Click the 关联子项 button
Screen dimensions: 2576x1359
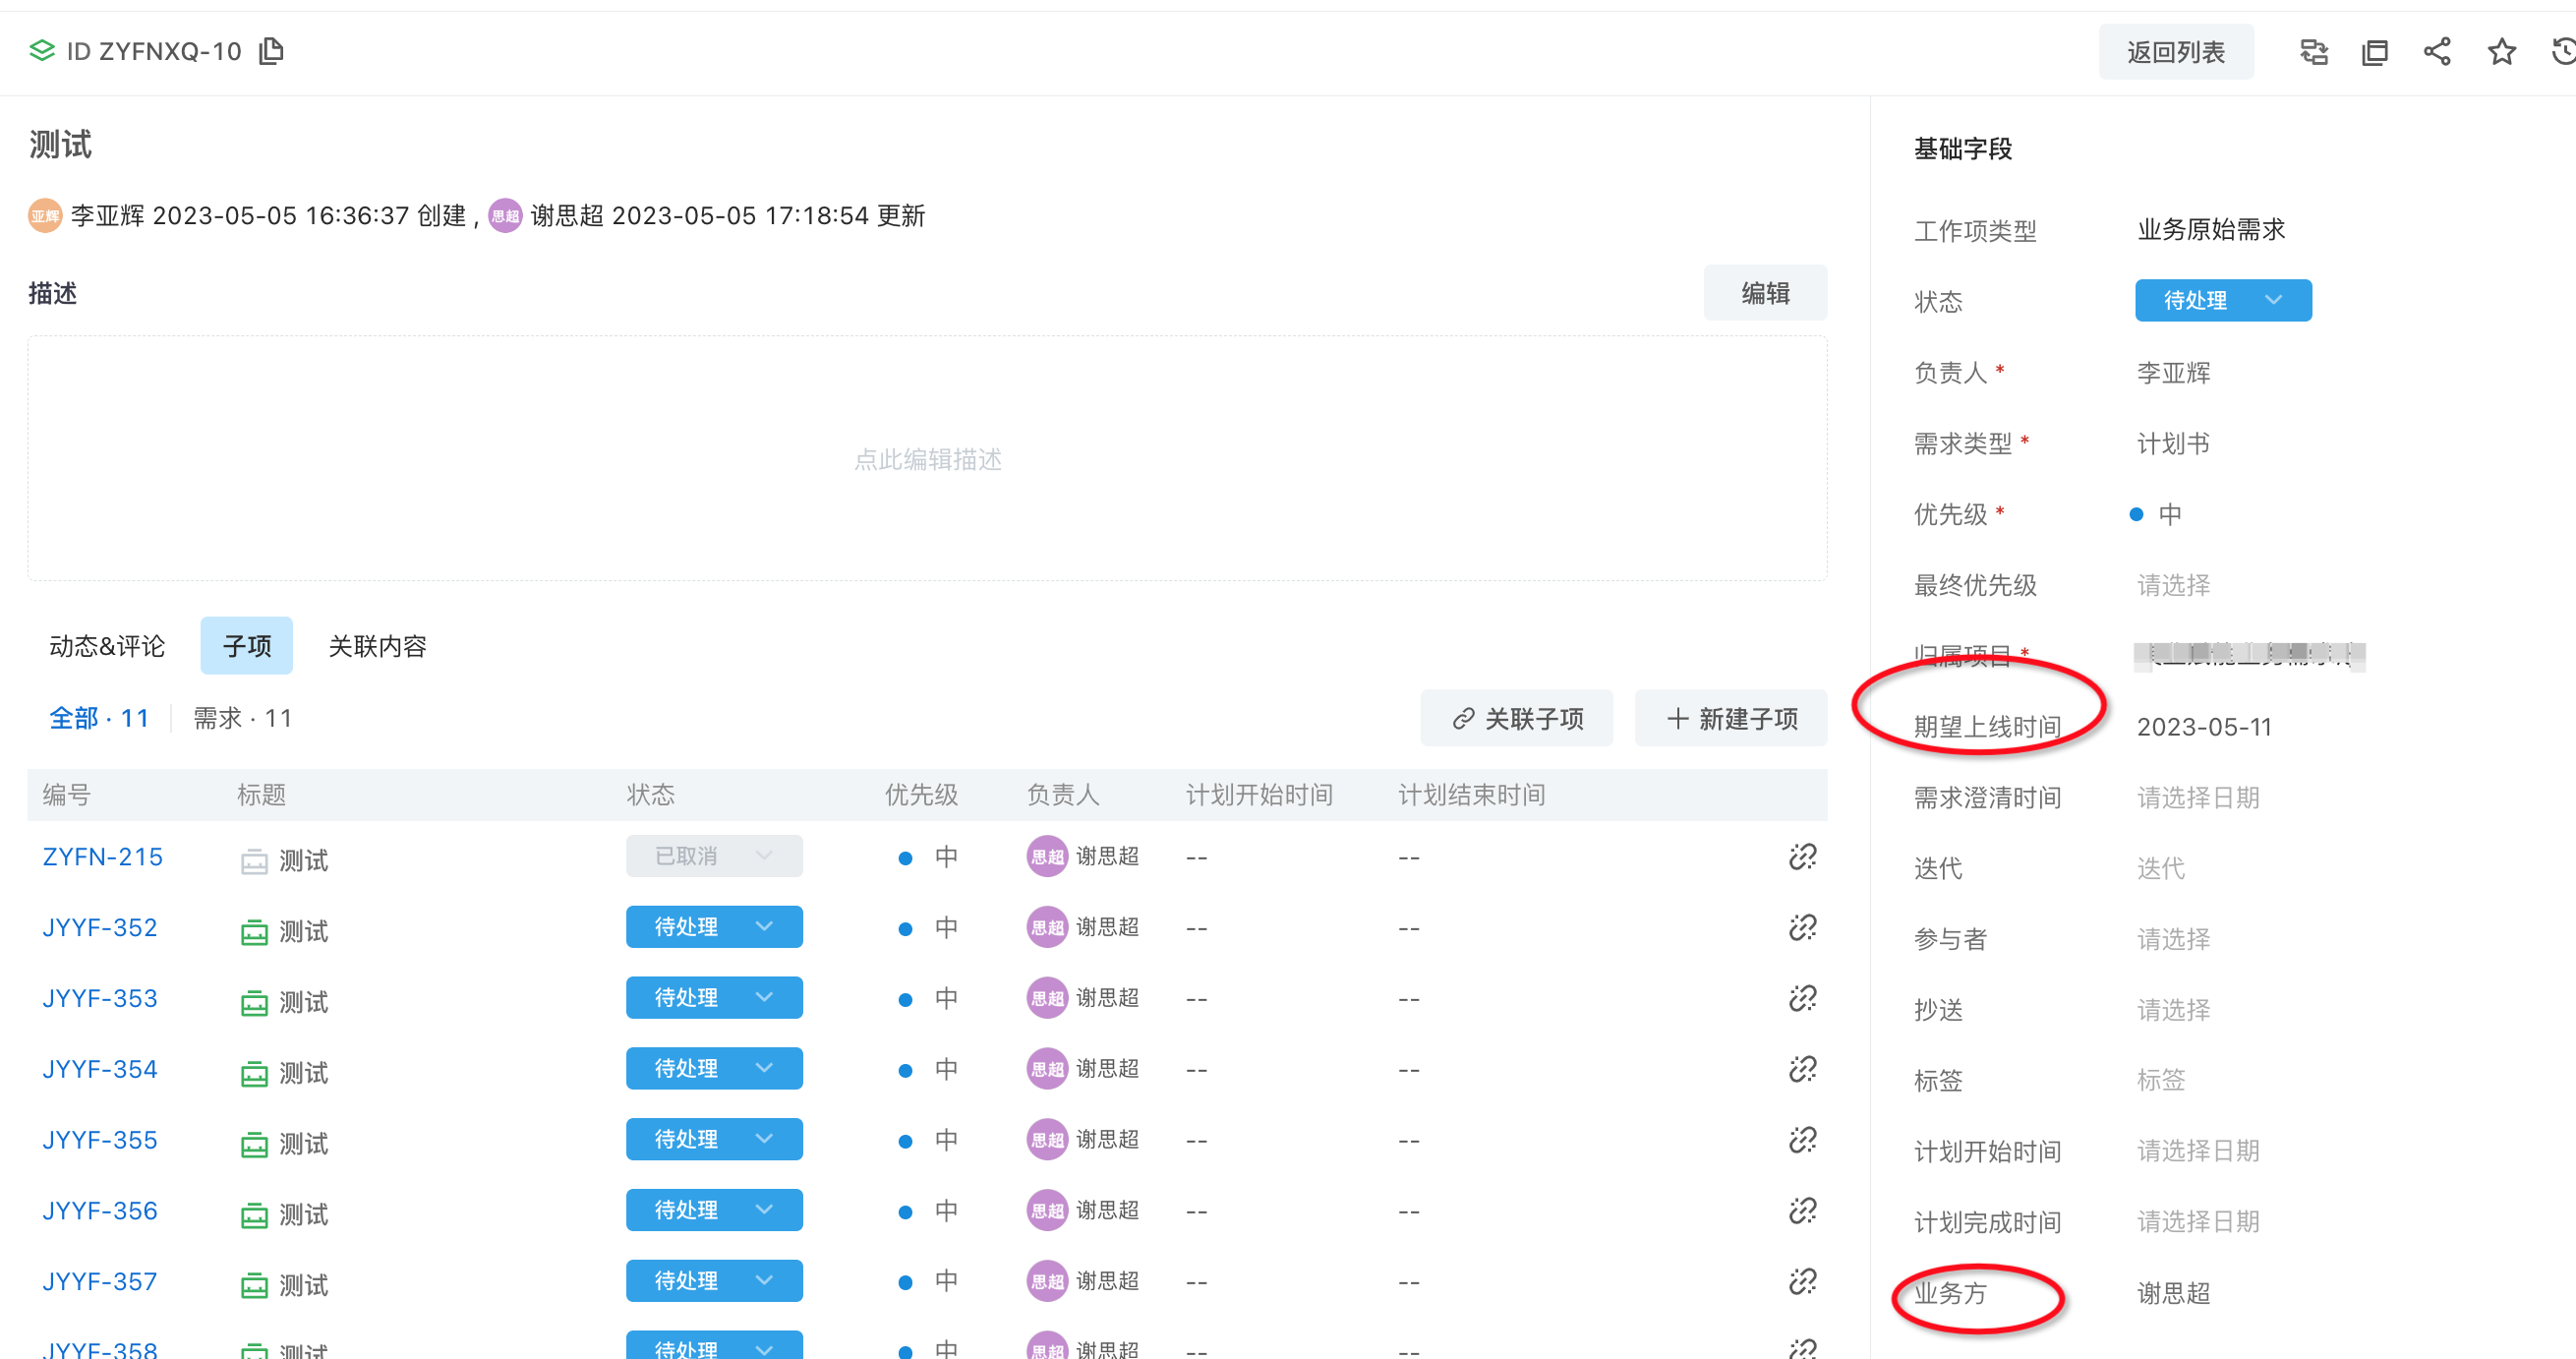1517,718
